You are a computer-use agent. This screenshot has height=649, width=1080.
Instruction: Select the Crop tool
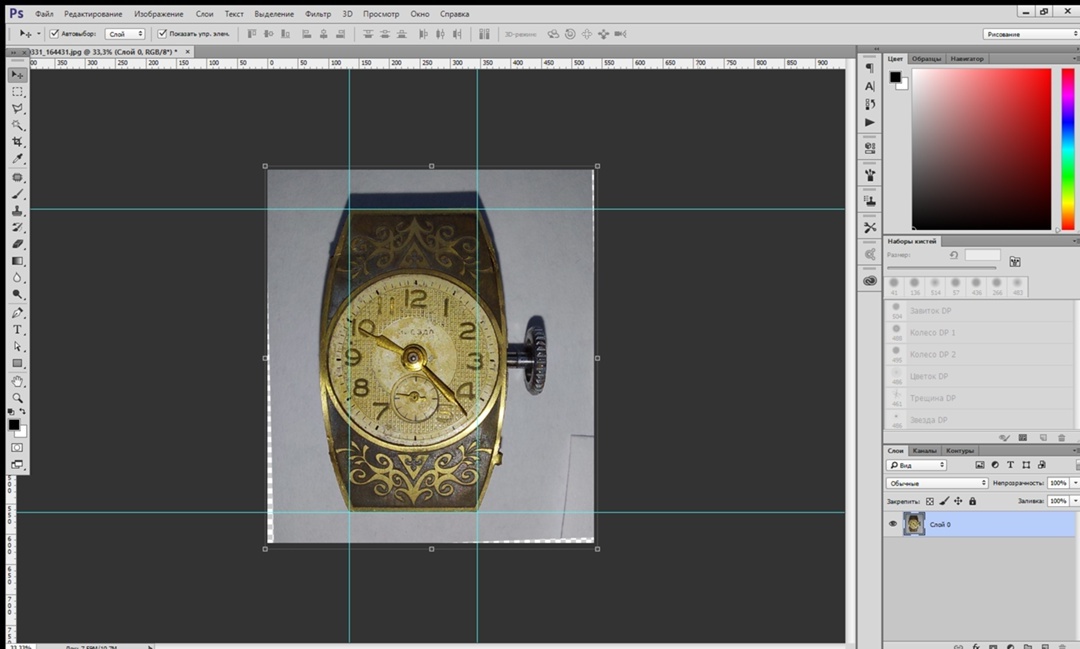tap(17, 142)
